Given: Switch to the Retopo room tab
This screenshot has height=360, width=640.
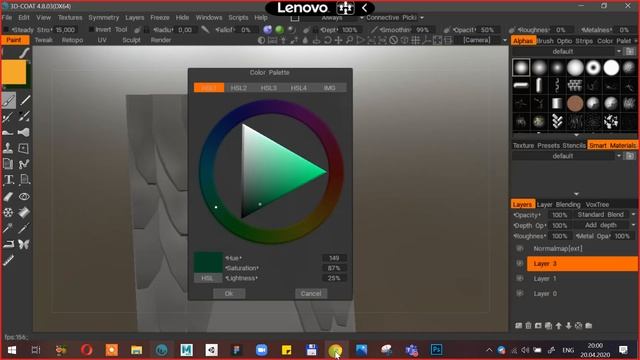Looking at the screenshot, I should (72, 40).
